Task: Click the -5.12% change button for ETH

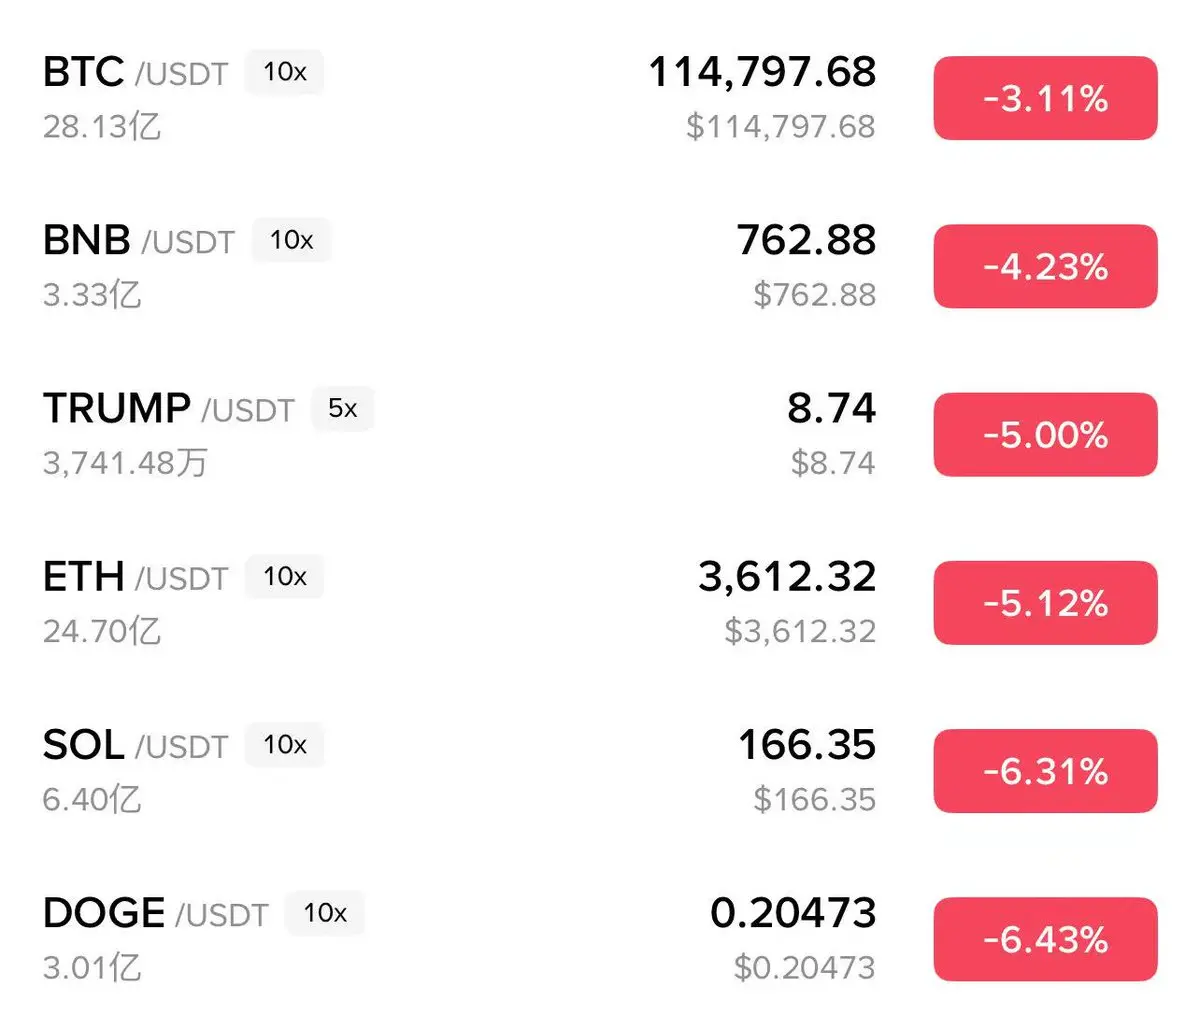Action: coord(1045,602)
